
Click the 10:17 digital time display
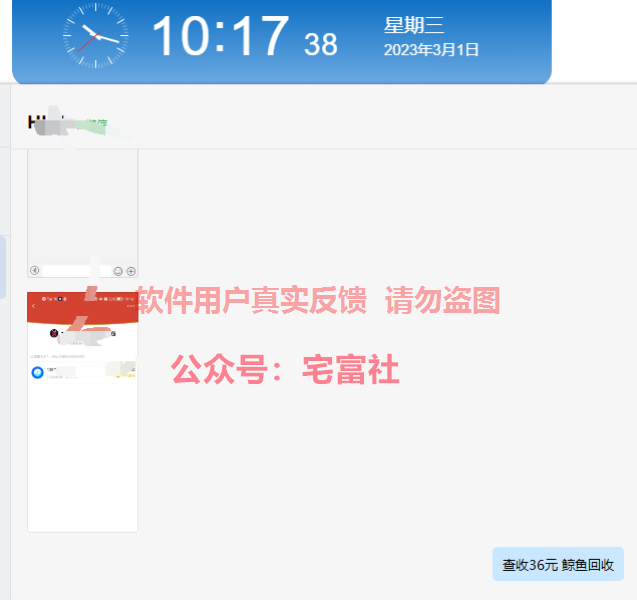(220, 36)
